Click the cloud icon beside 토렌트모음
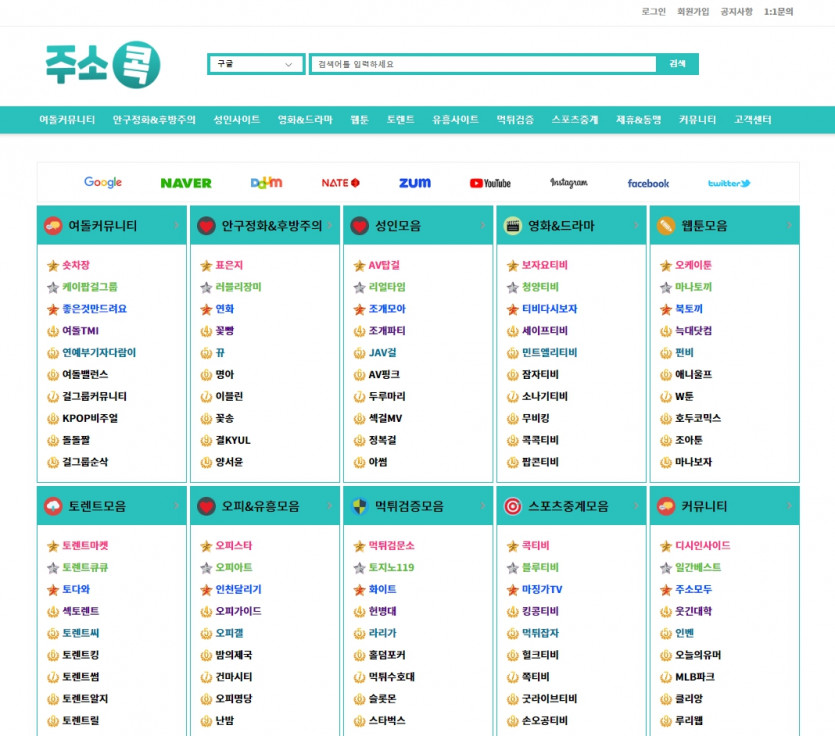The width and height of the screenshot is (835, 736). click(x=53, y=507)
